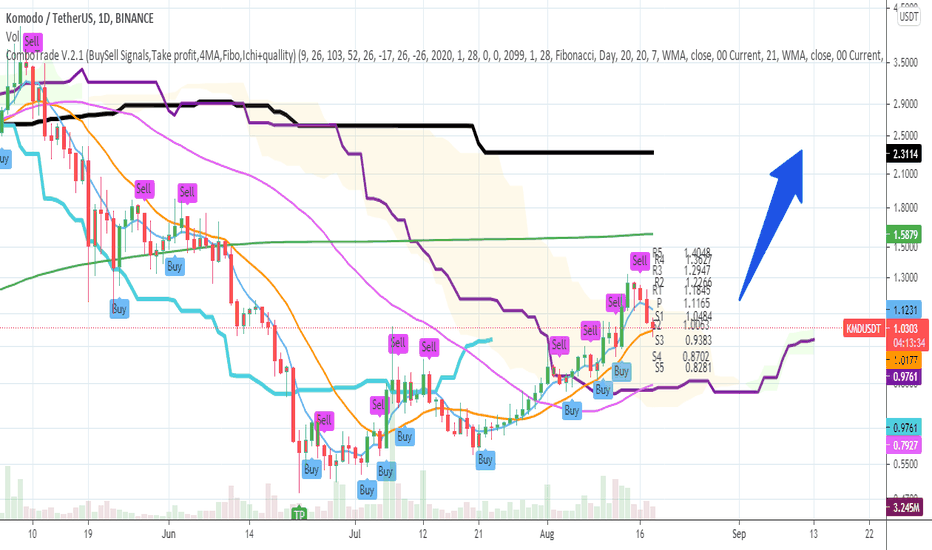Image resolution: width=932 pixels, height=550 pixels.
Task: Click the Jun date axis label
Action: click(x=169, y=534)
